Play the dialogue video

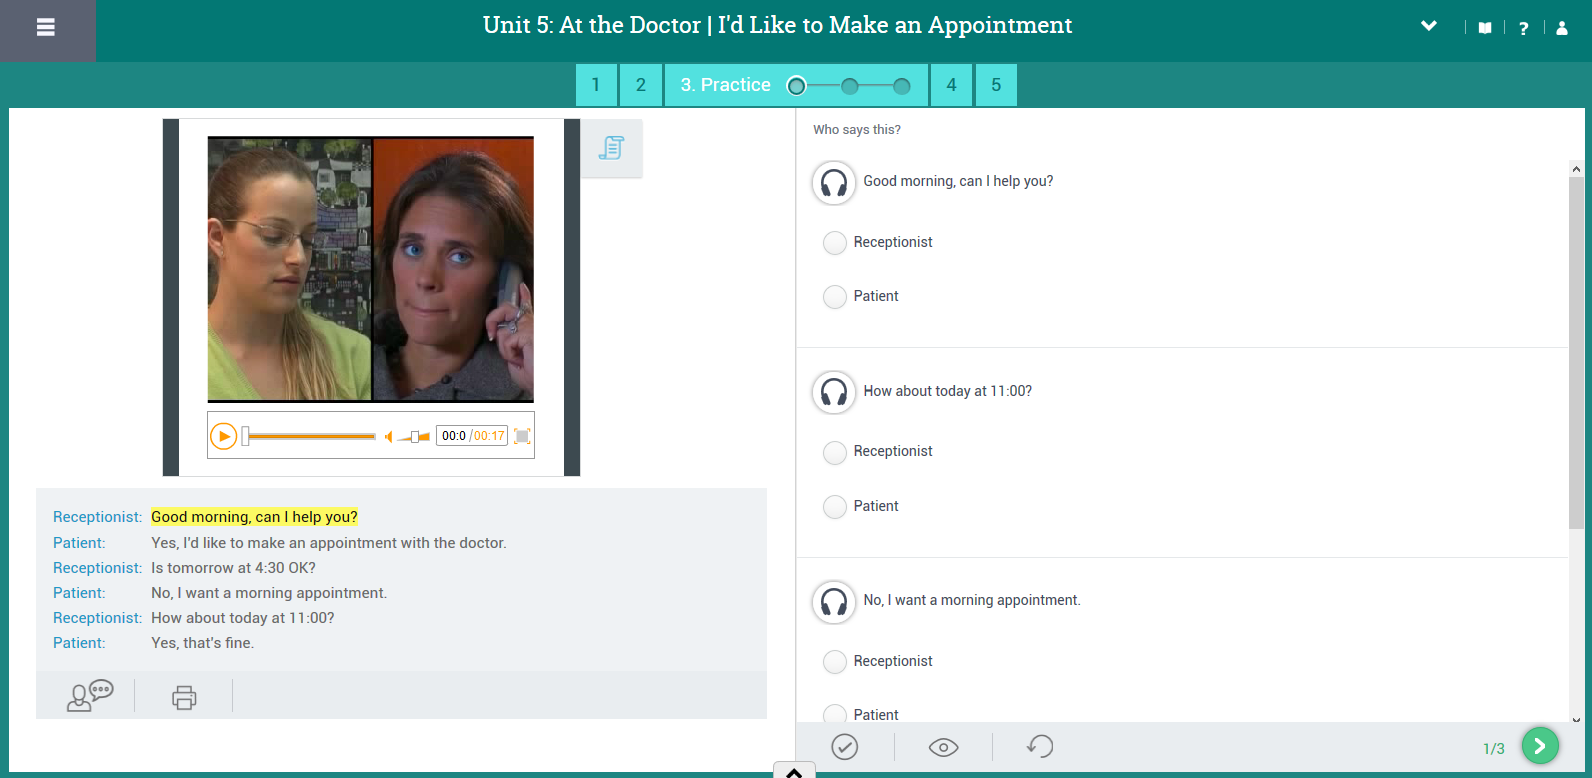tap(224, 436)
